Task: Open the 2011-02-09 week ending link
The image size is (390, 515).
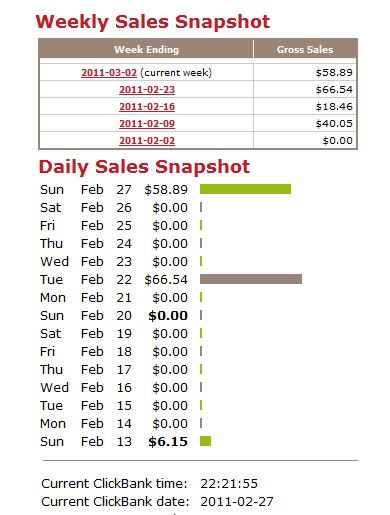Action: pyautogui.click(x=147, y=124)
